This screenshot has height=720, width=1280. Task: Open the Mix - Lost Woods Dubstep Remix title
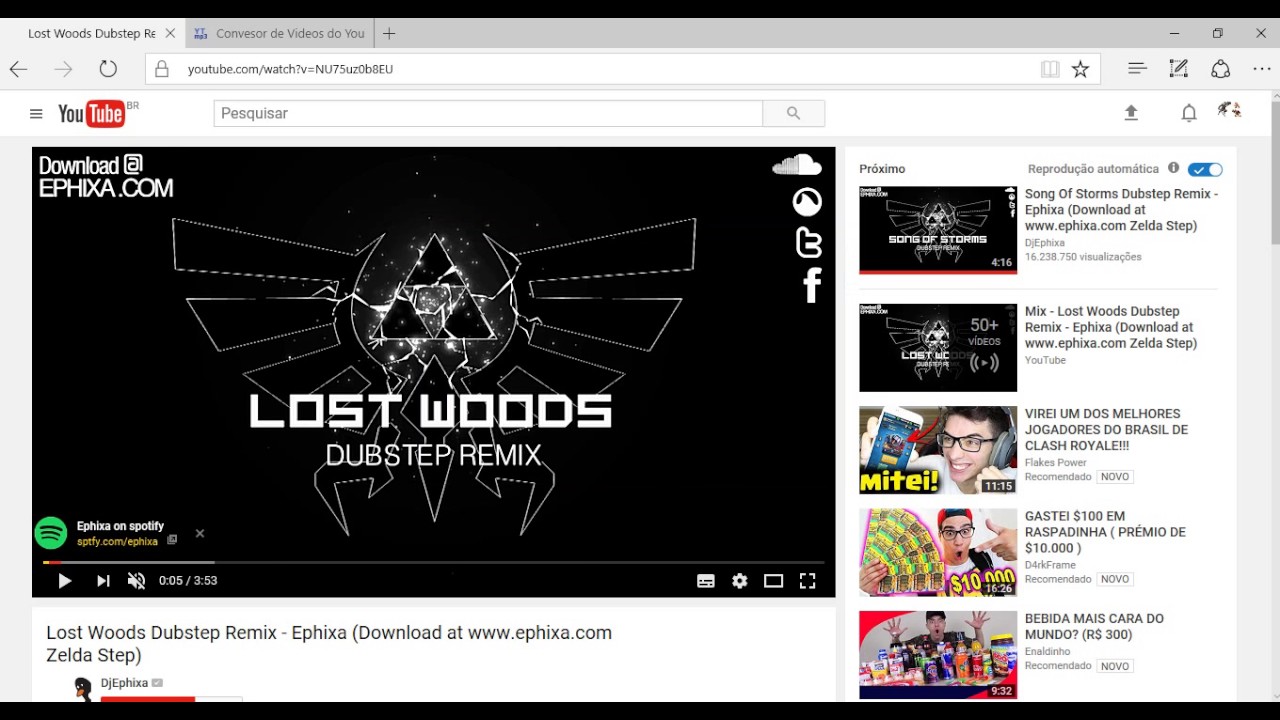(x=1111, y=327)
